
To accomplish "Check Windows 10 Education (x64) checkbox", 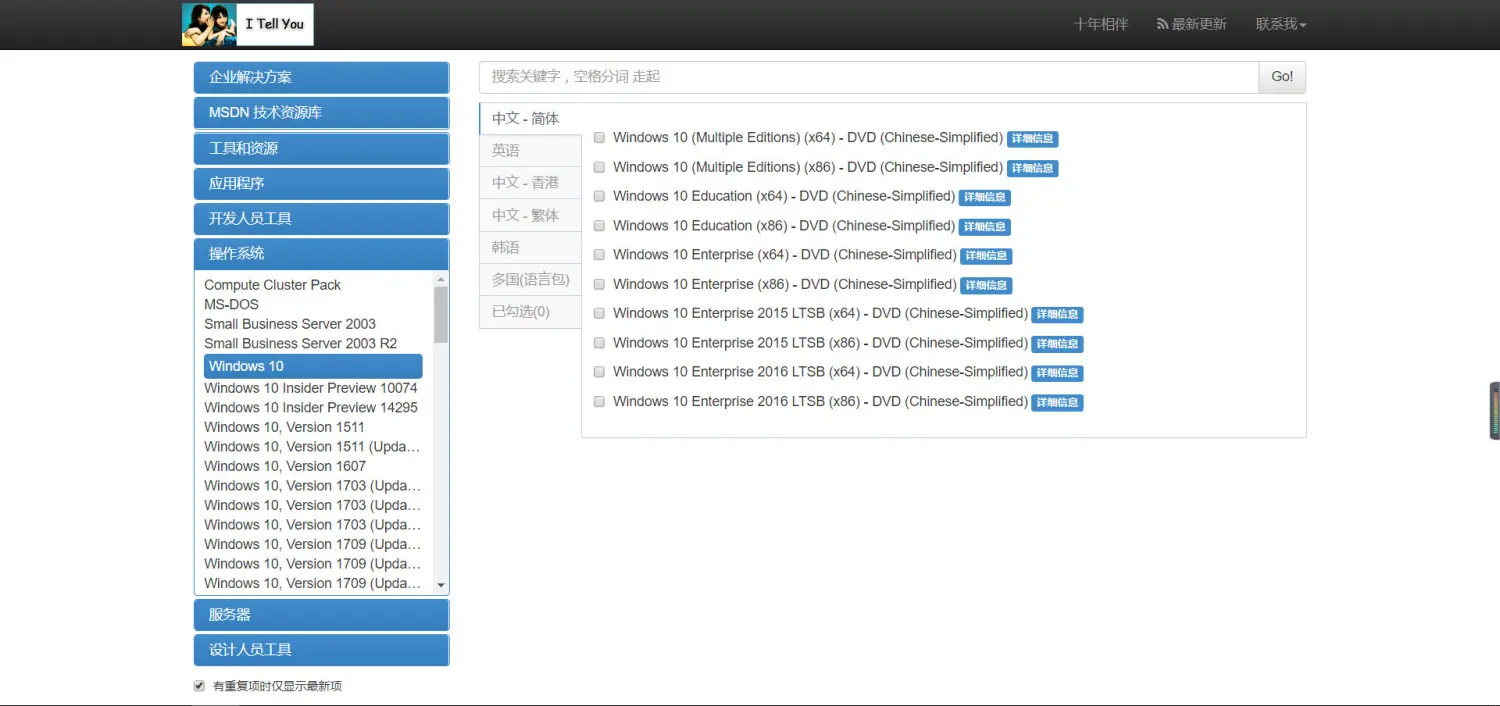I will click(x=599, y=196).
